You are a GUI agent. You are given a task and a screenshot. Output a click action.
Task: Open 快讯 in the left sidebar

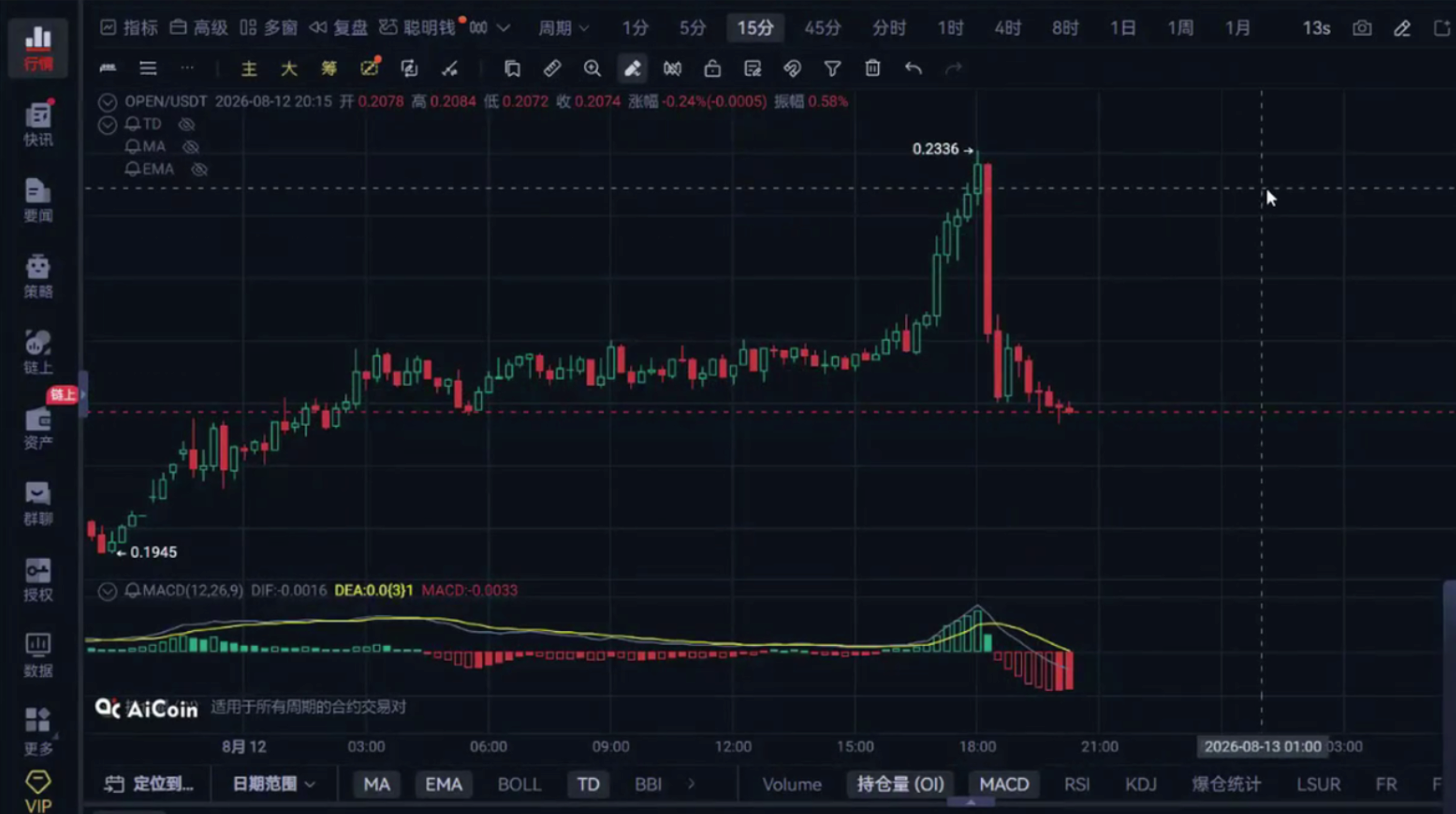pyautogui.click(x=38, y=124)
